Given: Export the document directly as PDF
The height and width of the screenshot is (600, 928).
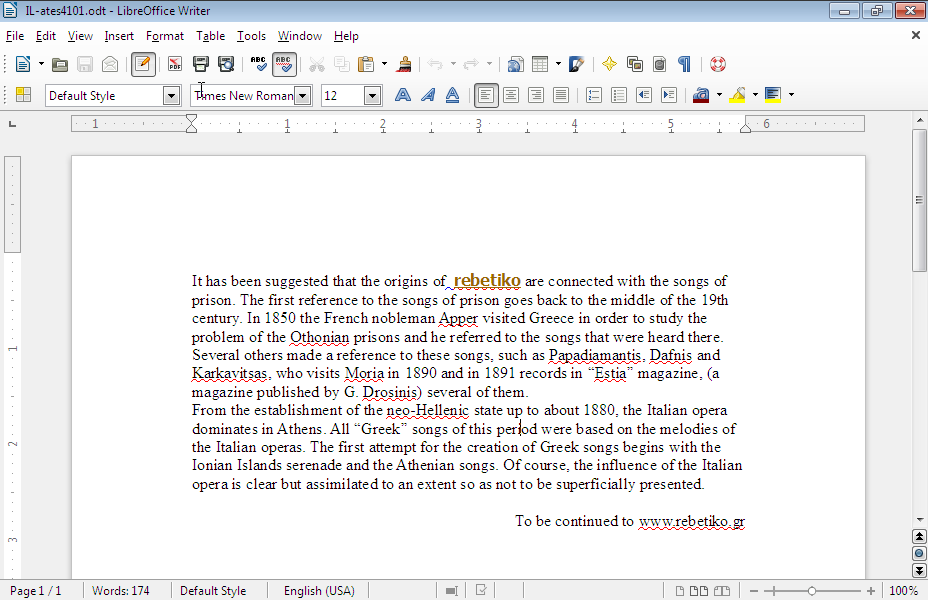Looking at the screenshot, I should click(x=175, y=64).
